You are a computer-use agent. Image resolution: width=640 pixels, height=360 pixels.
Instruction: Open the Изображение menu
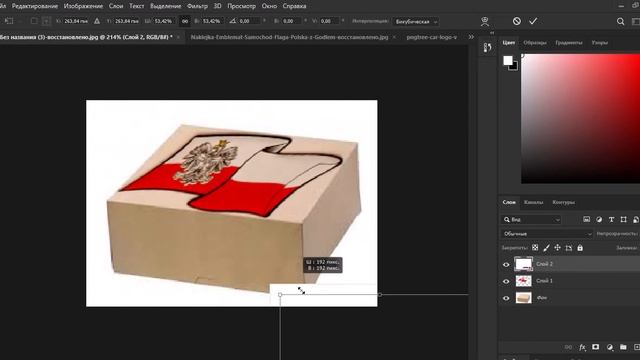83,6
